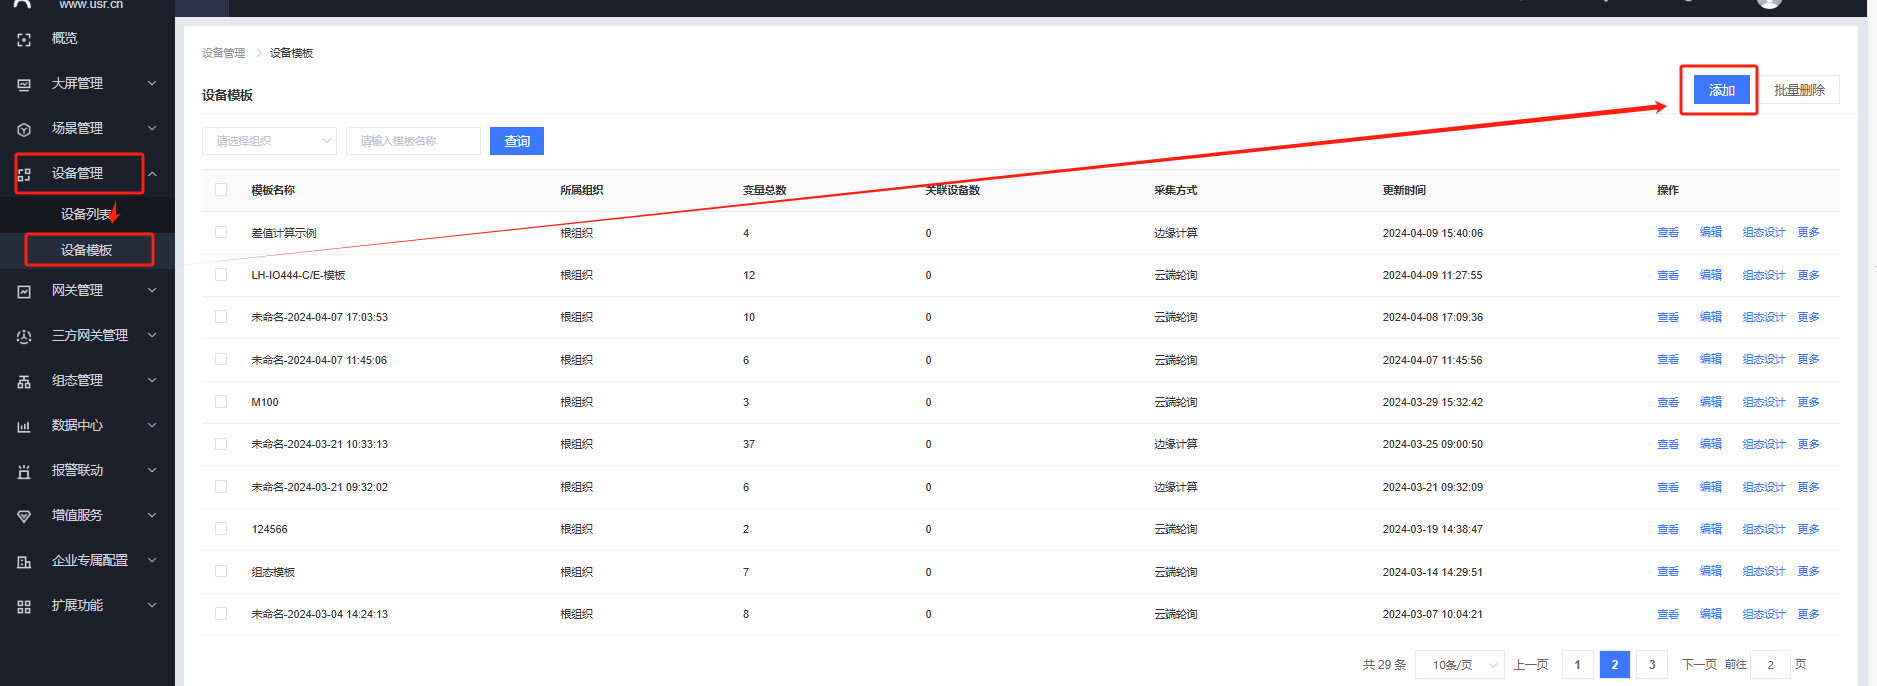The image size is (1877, 686).
Task: Check the box for 组态模板 row
Action: pyautogui.click(x=221, y=571)
